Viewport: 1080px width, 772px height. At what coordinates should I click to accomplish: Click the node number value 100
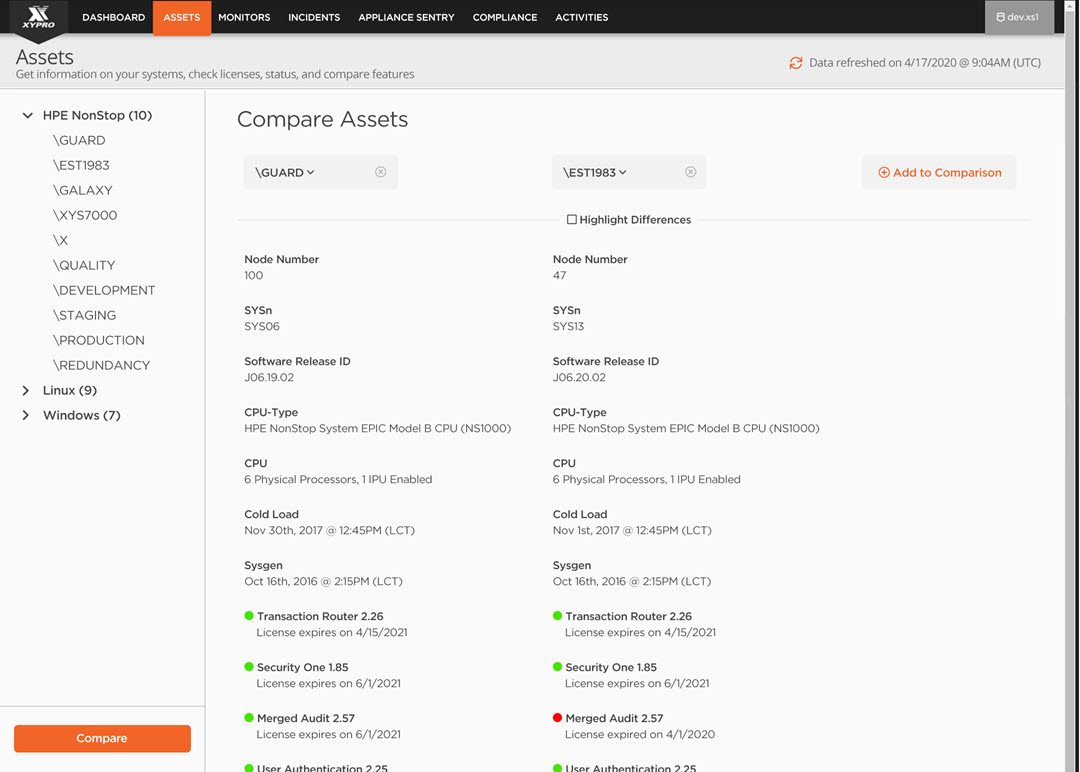pyautogui.click(x=253, y=275)
